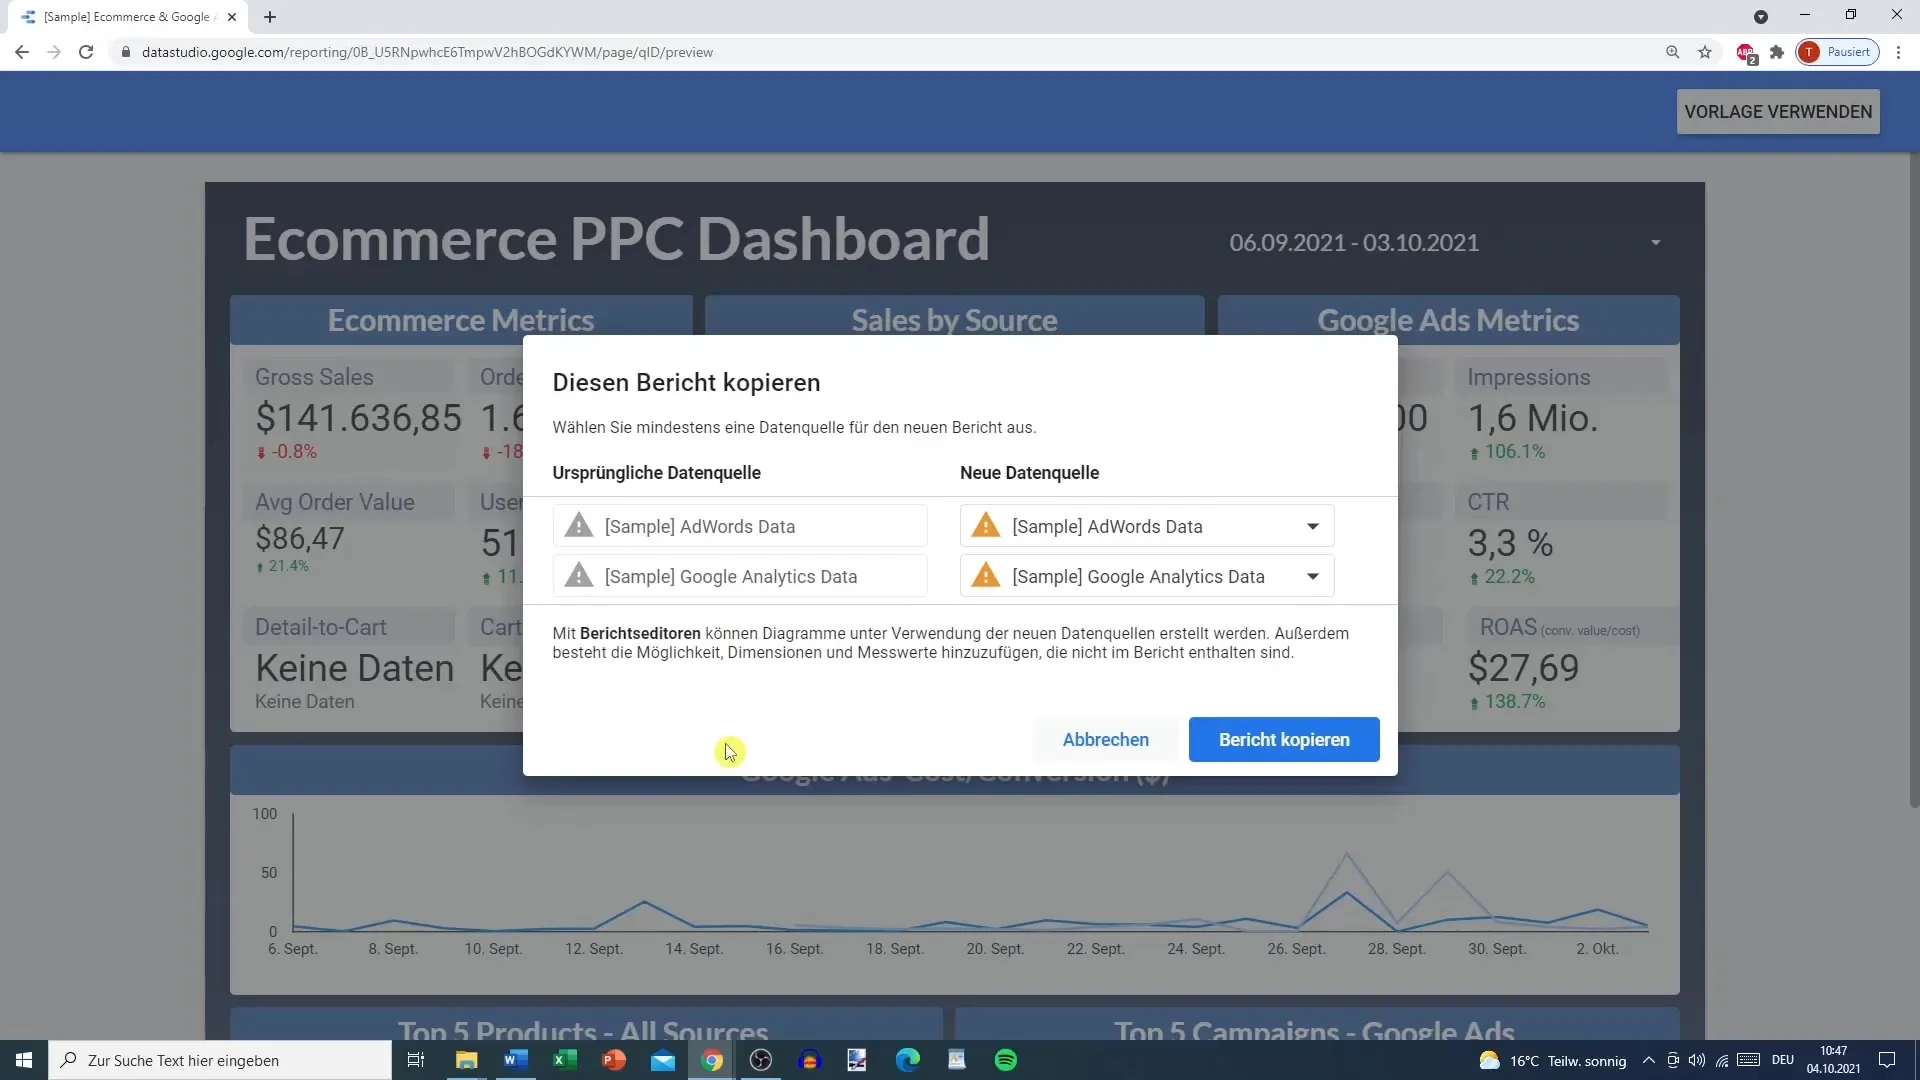This screenshot has width=1920, height=1080.
Task: Open Mail app from taskbar
Action: pos(663,1060)
